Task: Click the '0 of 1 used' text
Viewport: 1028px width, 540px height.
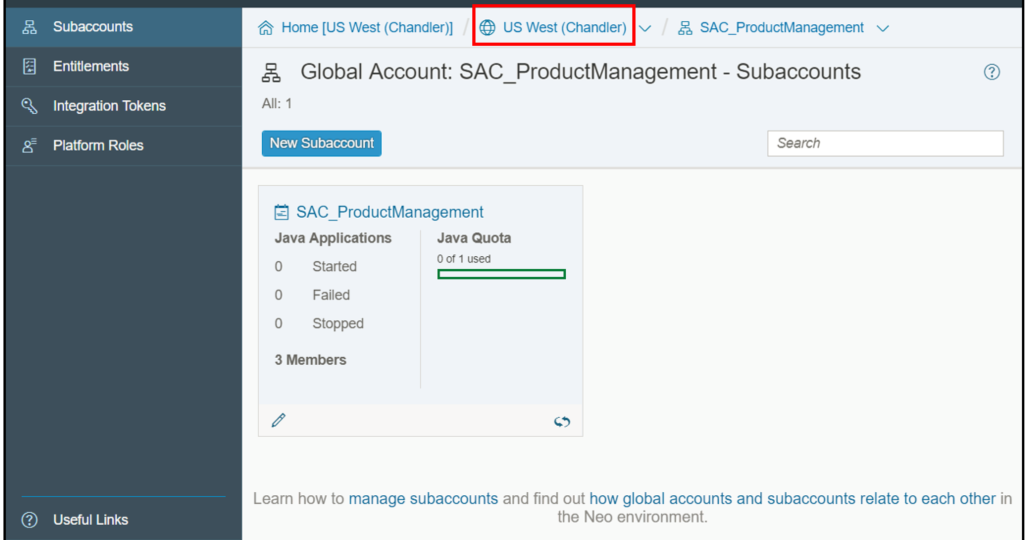Action: (x=464, y=259)
